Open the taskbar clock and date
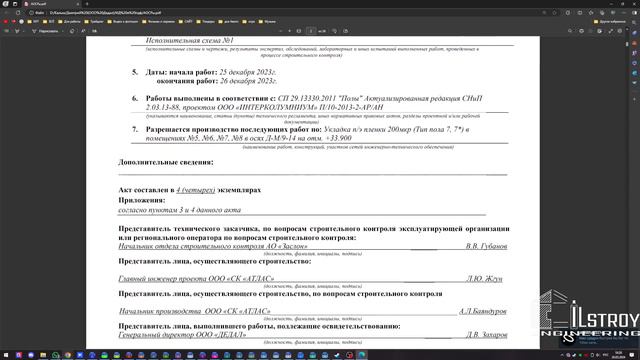 point(619,355)
